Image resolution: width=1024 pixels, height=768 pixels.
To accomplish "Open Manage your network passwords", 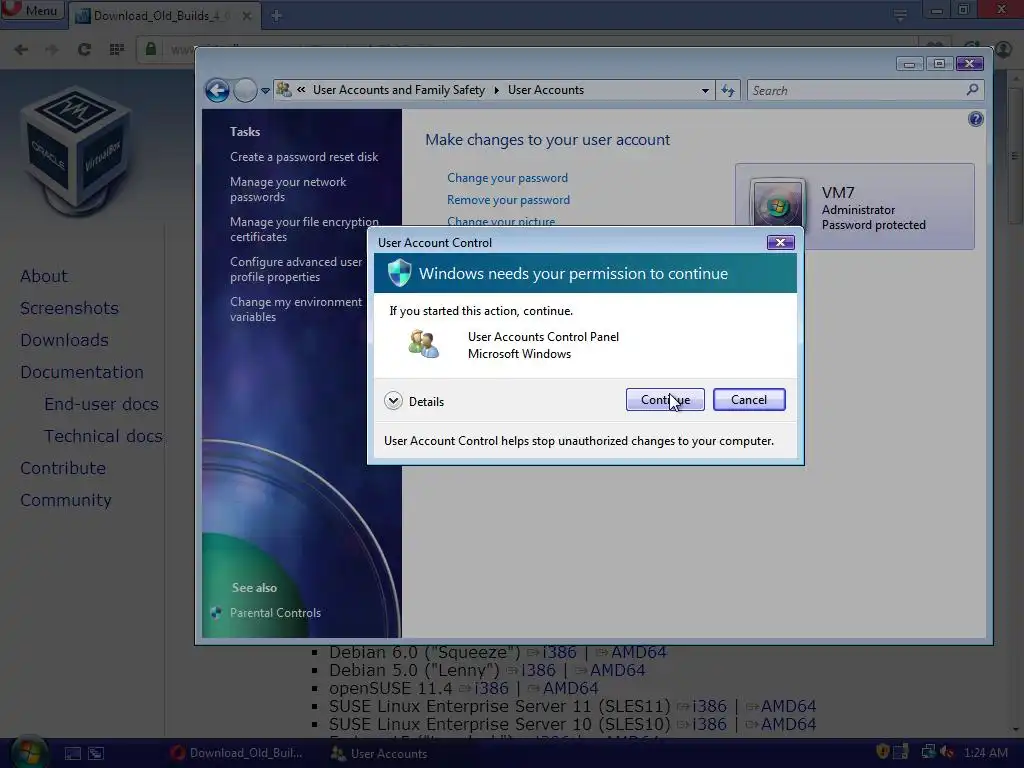I will pos(288,189).
